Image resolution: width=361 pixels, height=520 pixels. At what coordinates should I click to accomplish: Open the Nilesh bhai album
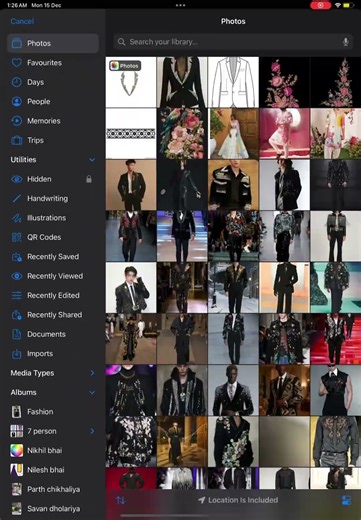[53, 470]
